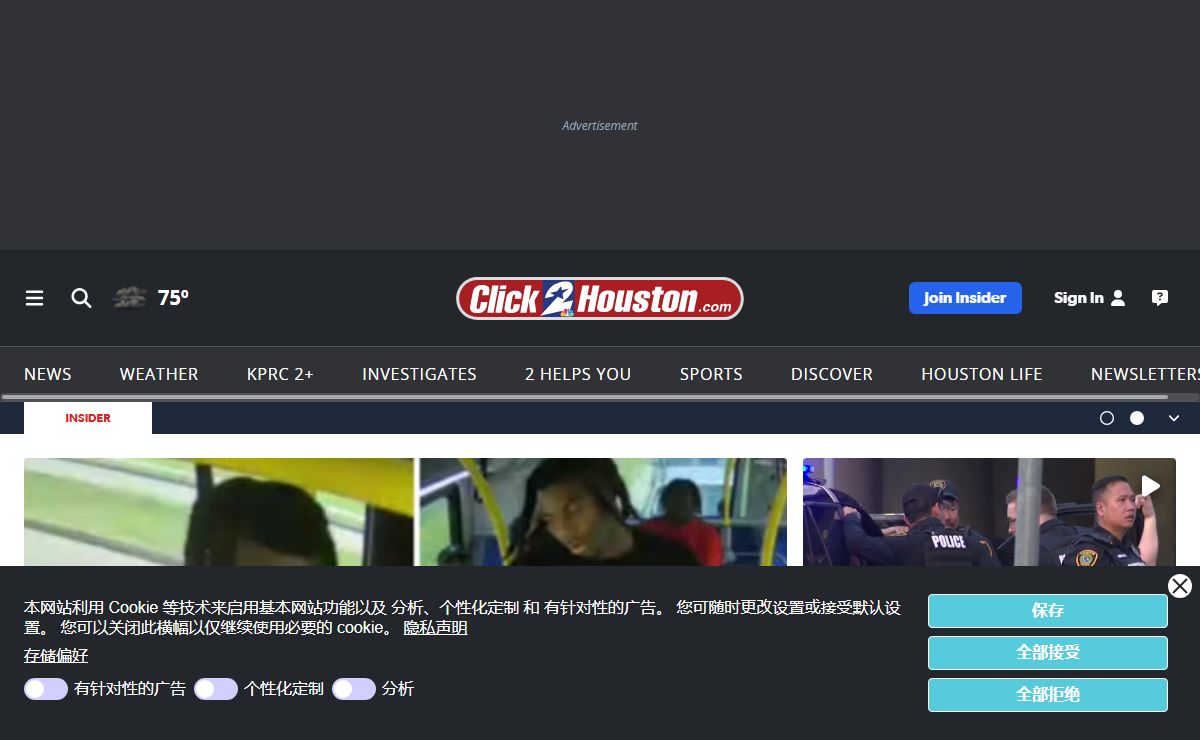Play the police video thumbnail
This screenshot has width=1200, height=740.
coord(989,512)
